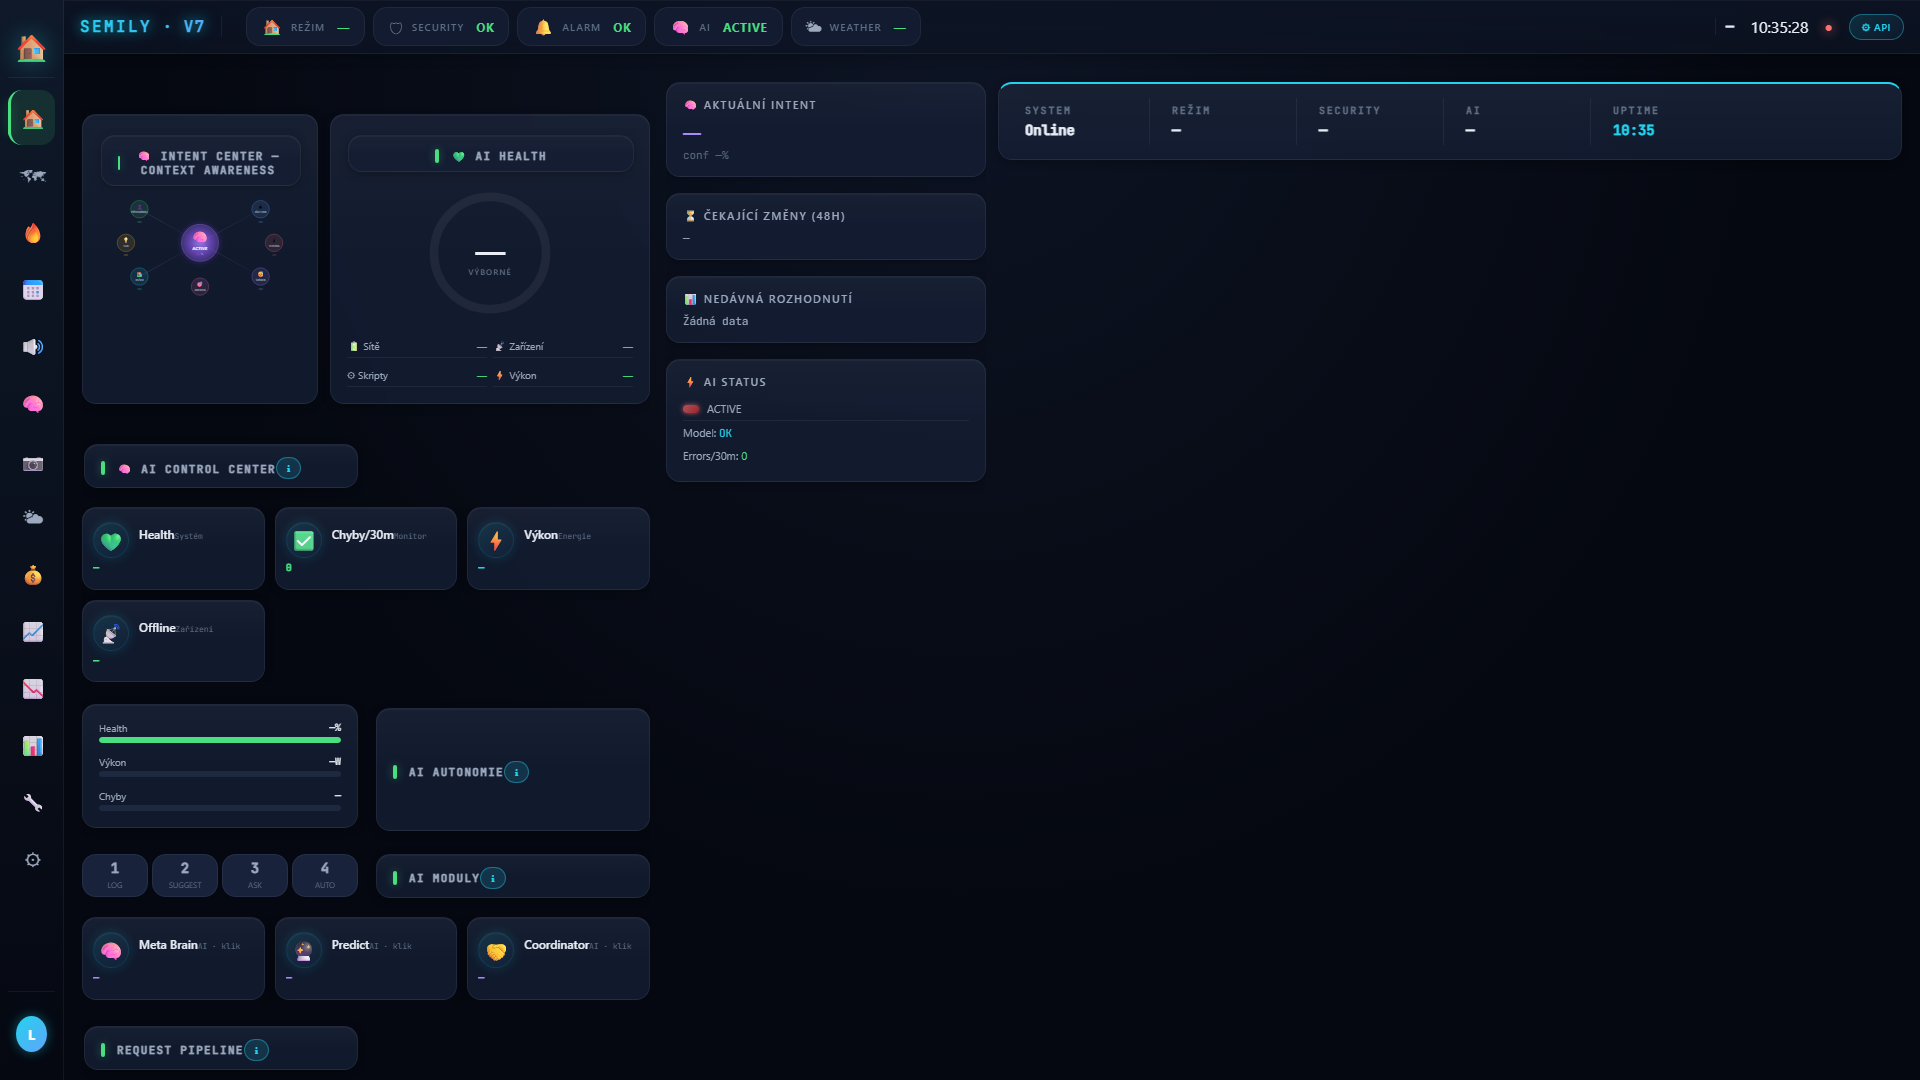Click the SEMILY · V7 title
Viewport: 1920px width, 1080px height.
click(x=142, y=27)
